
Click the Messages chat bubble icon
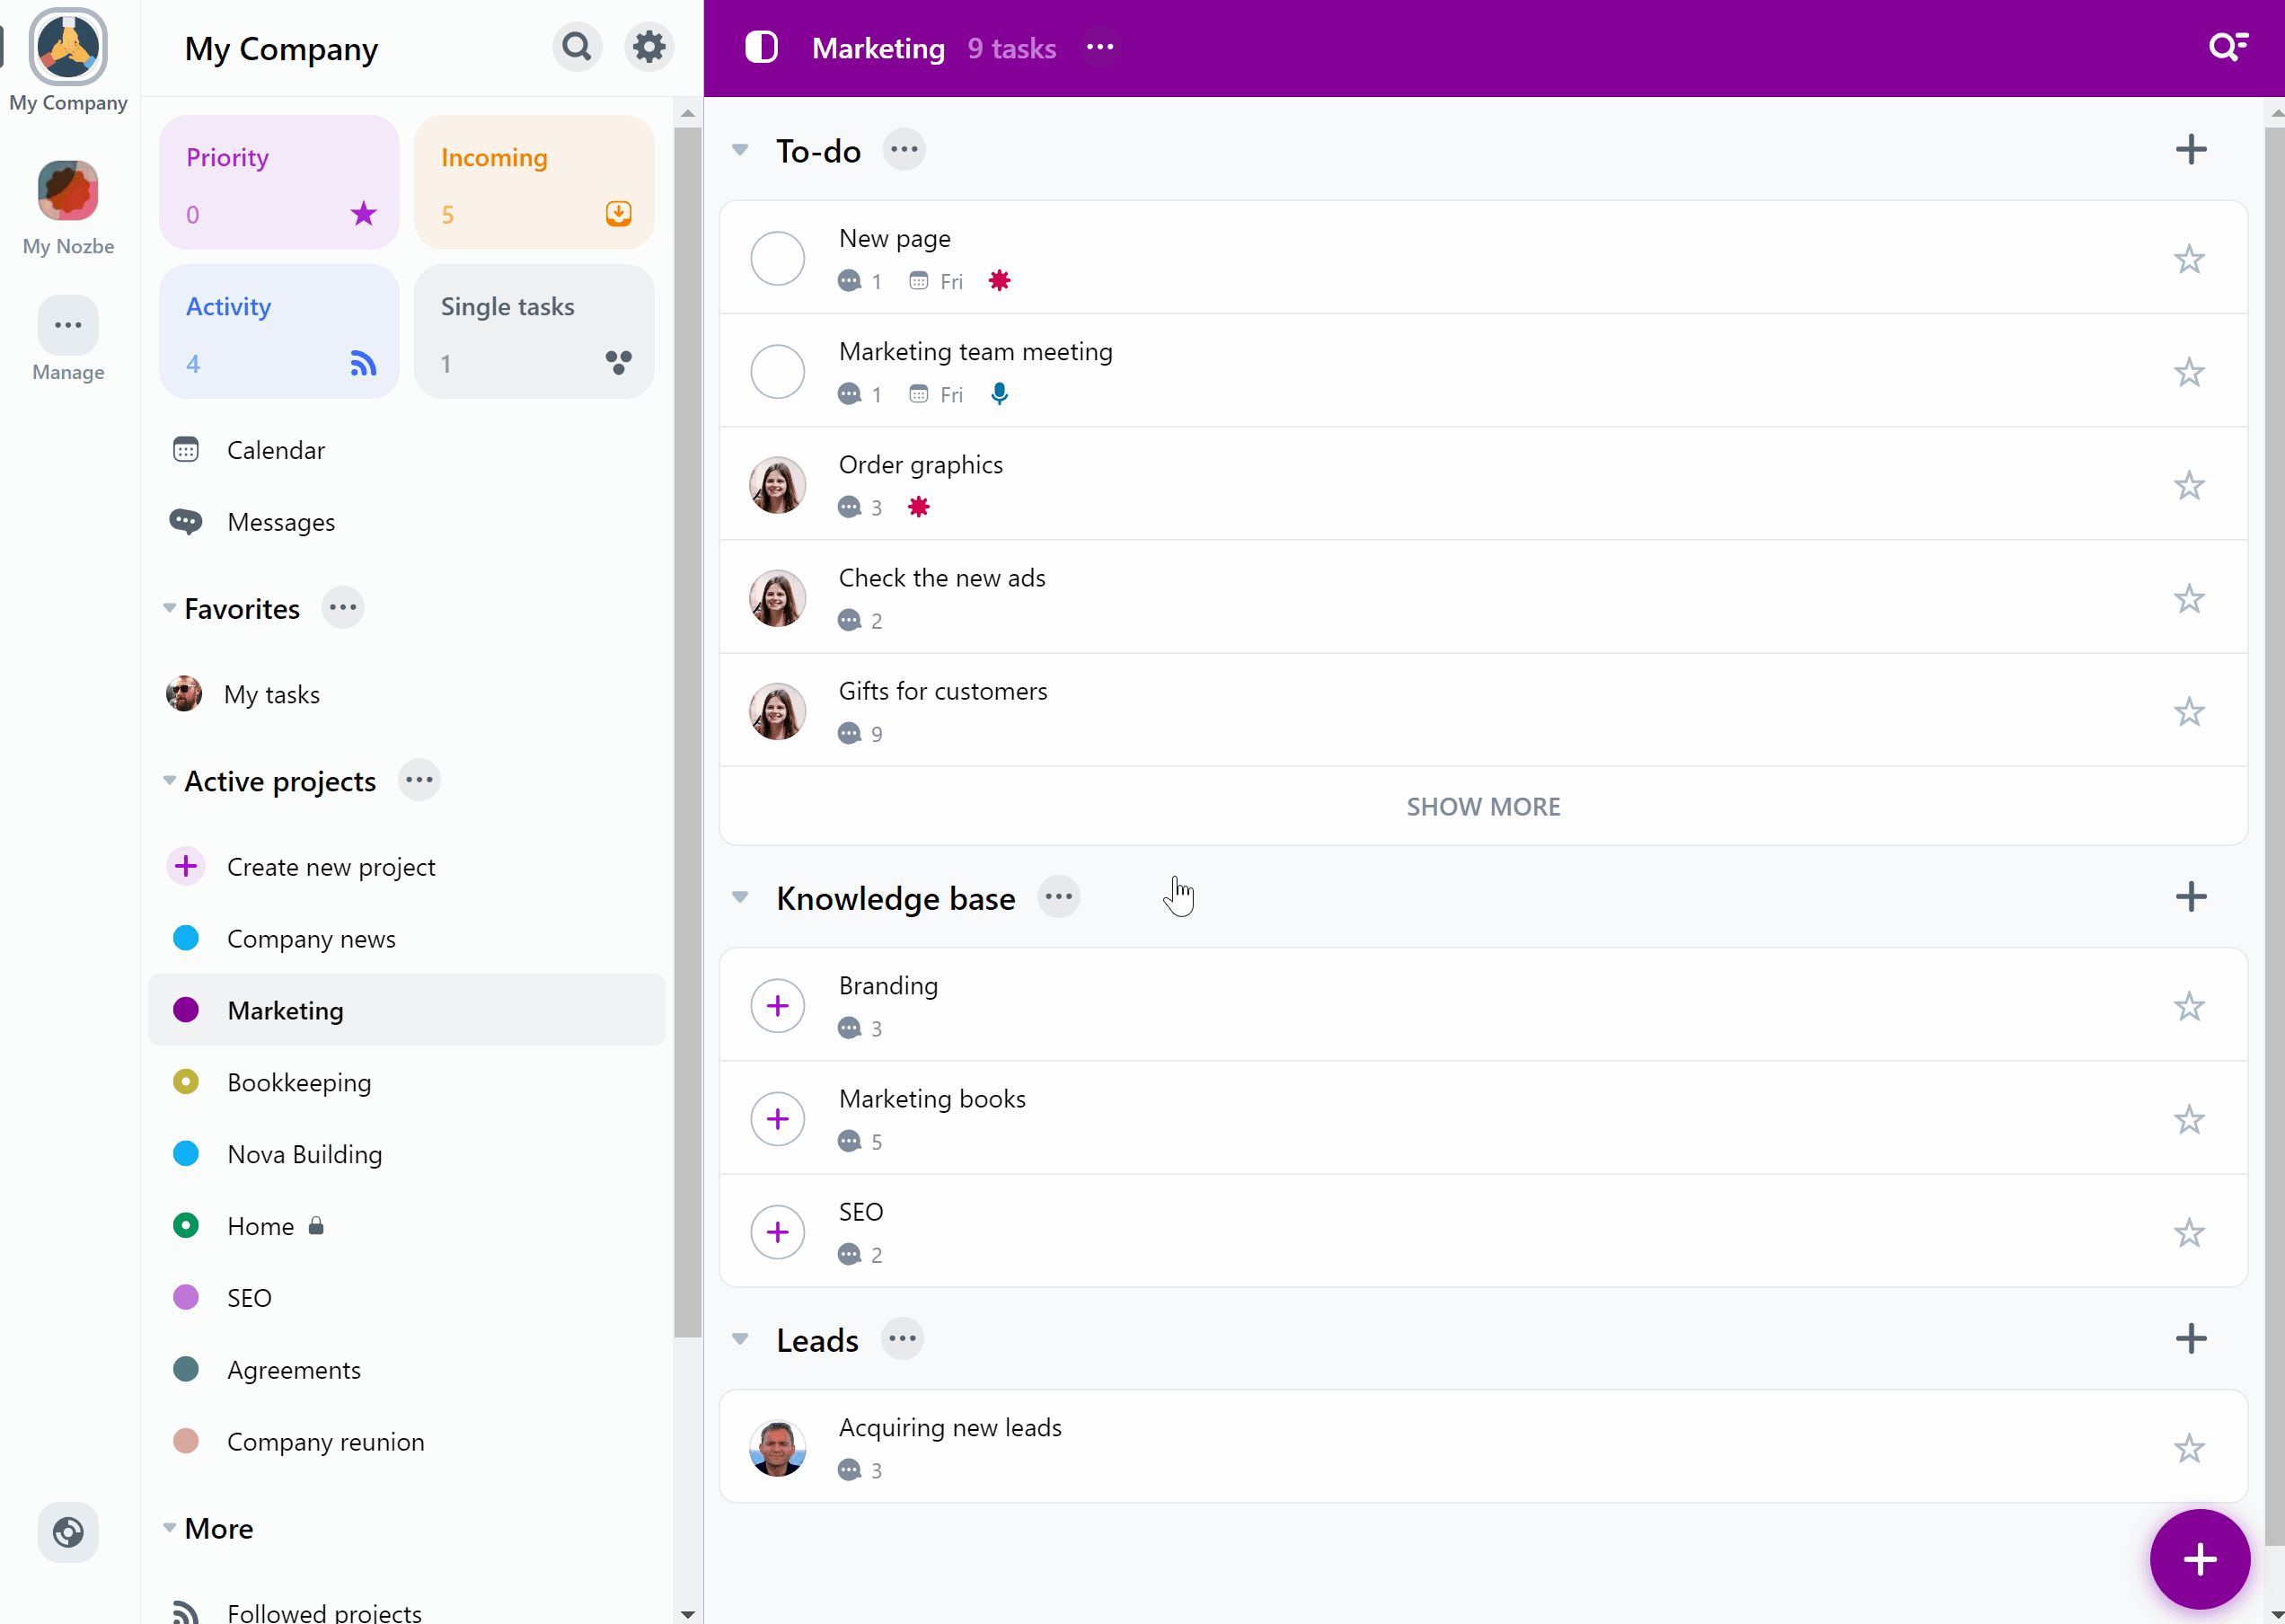pos(186,522)
